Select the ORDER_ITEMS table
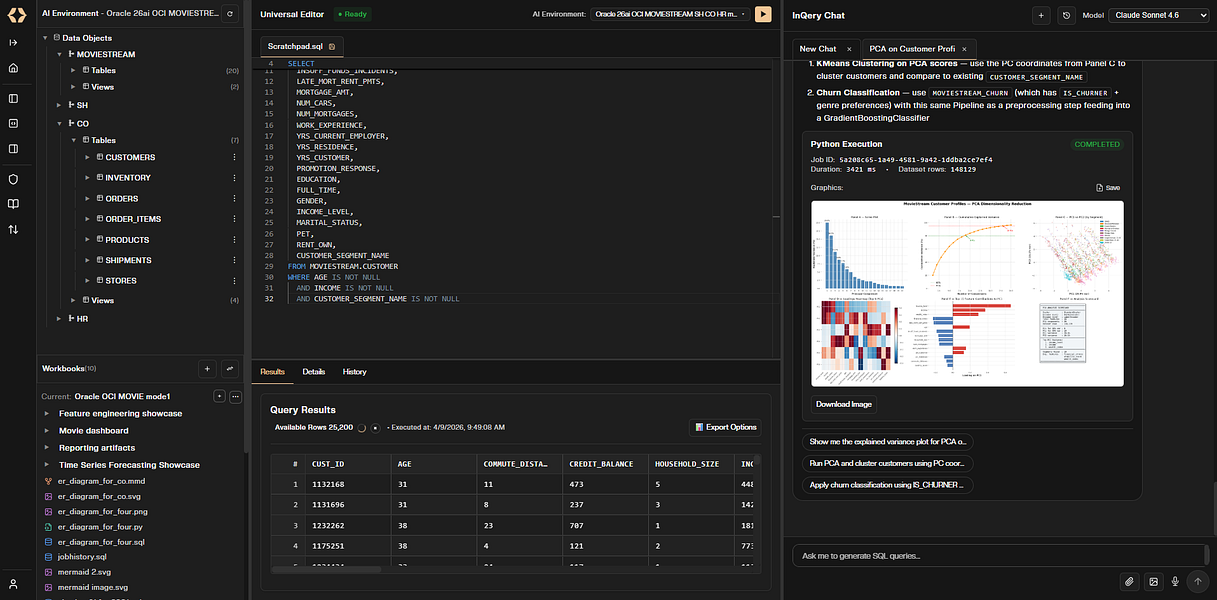The image size is (1217, 600). [133, 219]
